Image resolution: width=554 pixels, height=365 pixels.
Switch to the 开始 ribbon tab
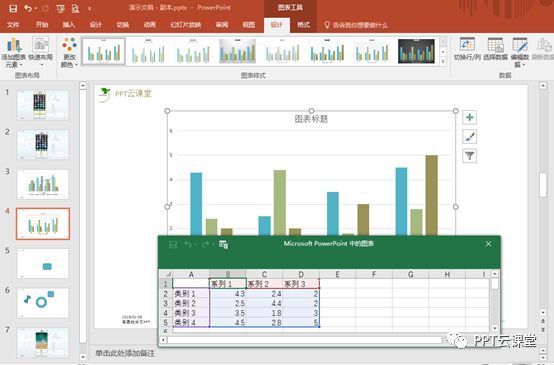coord(42,24)
